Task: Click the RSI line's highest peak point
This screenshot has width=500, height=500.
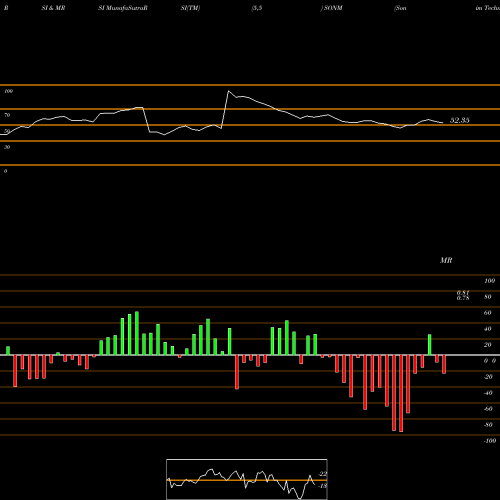Action: pos(229,91)
